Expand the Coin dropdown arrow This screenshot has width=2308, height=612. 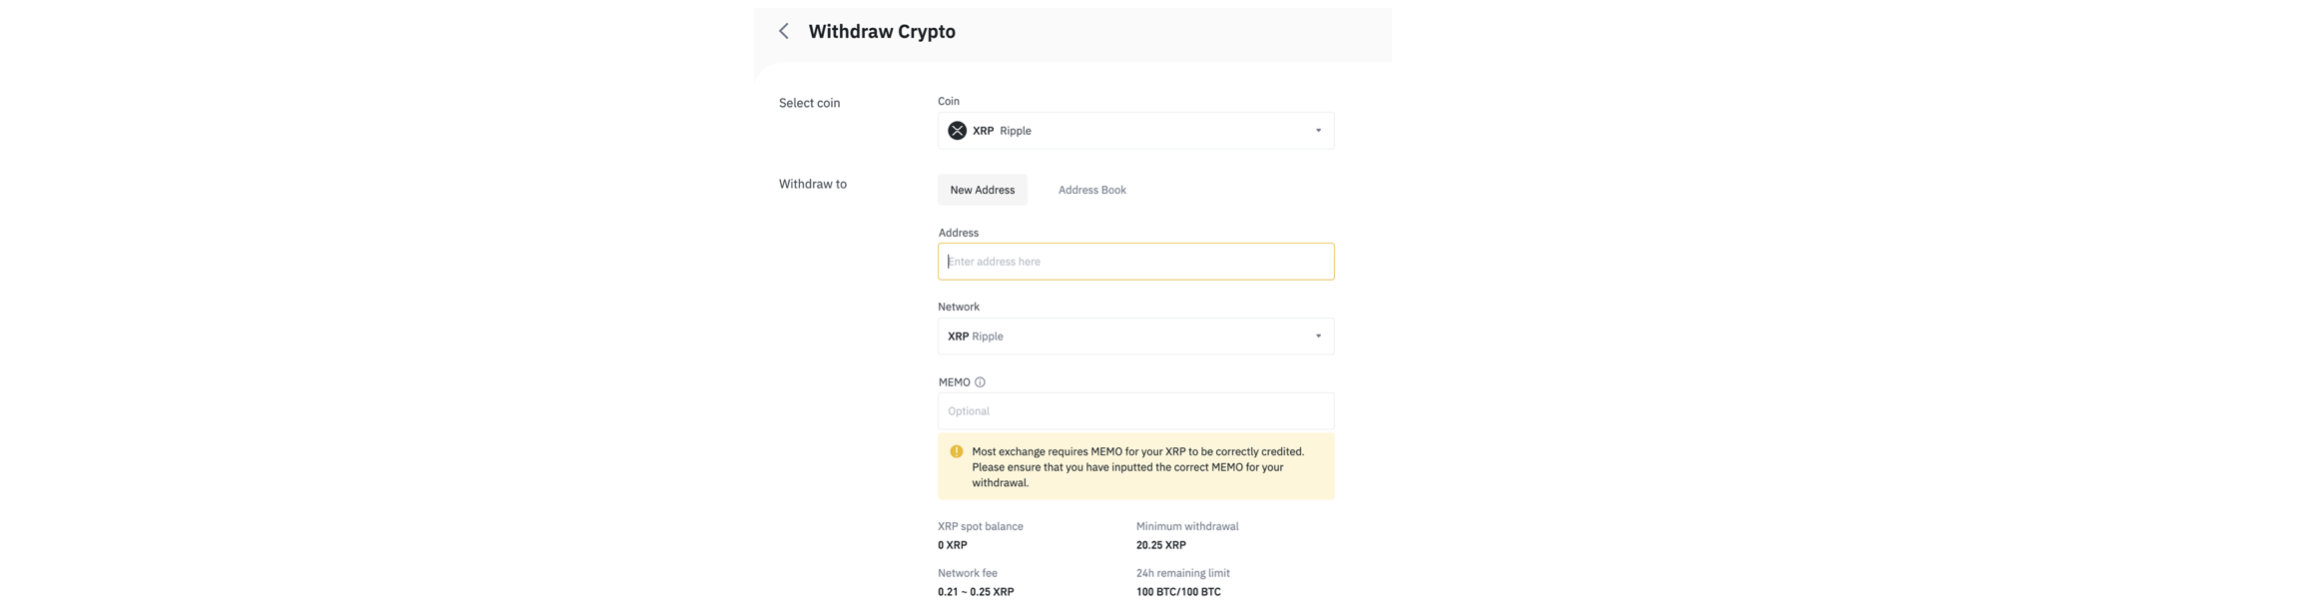point(1318,131)
